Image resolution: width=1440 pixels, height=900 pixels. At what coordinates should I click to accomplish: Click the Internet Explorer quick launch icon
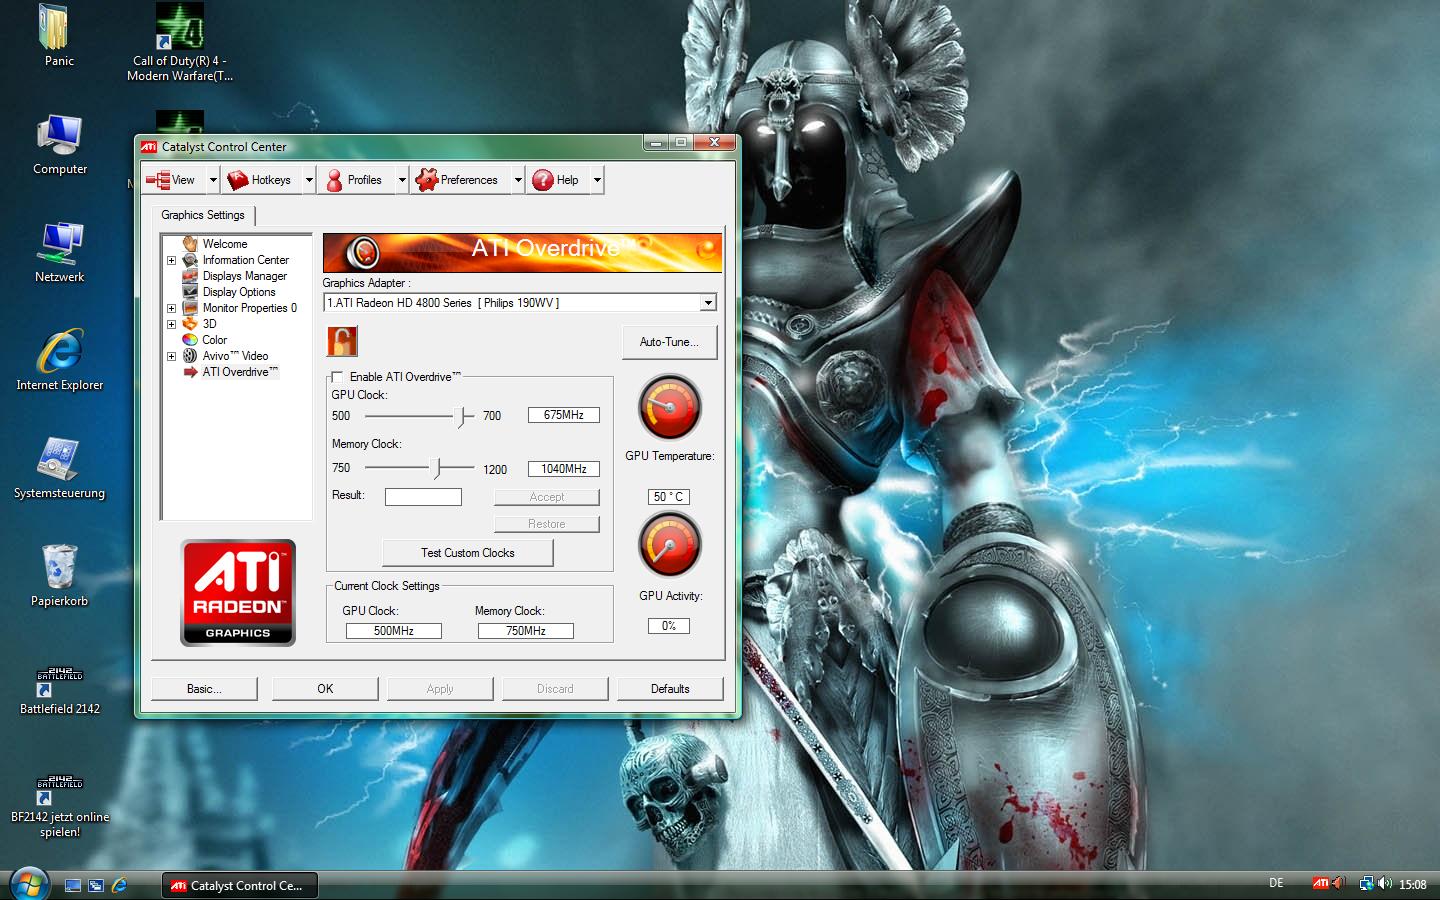pyautogui.click(x=119, y=885)
